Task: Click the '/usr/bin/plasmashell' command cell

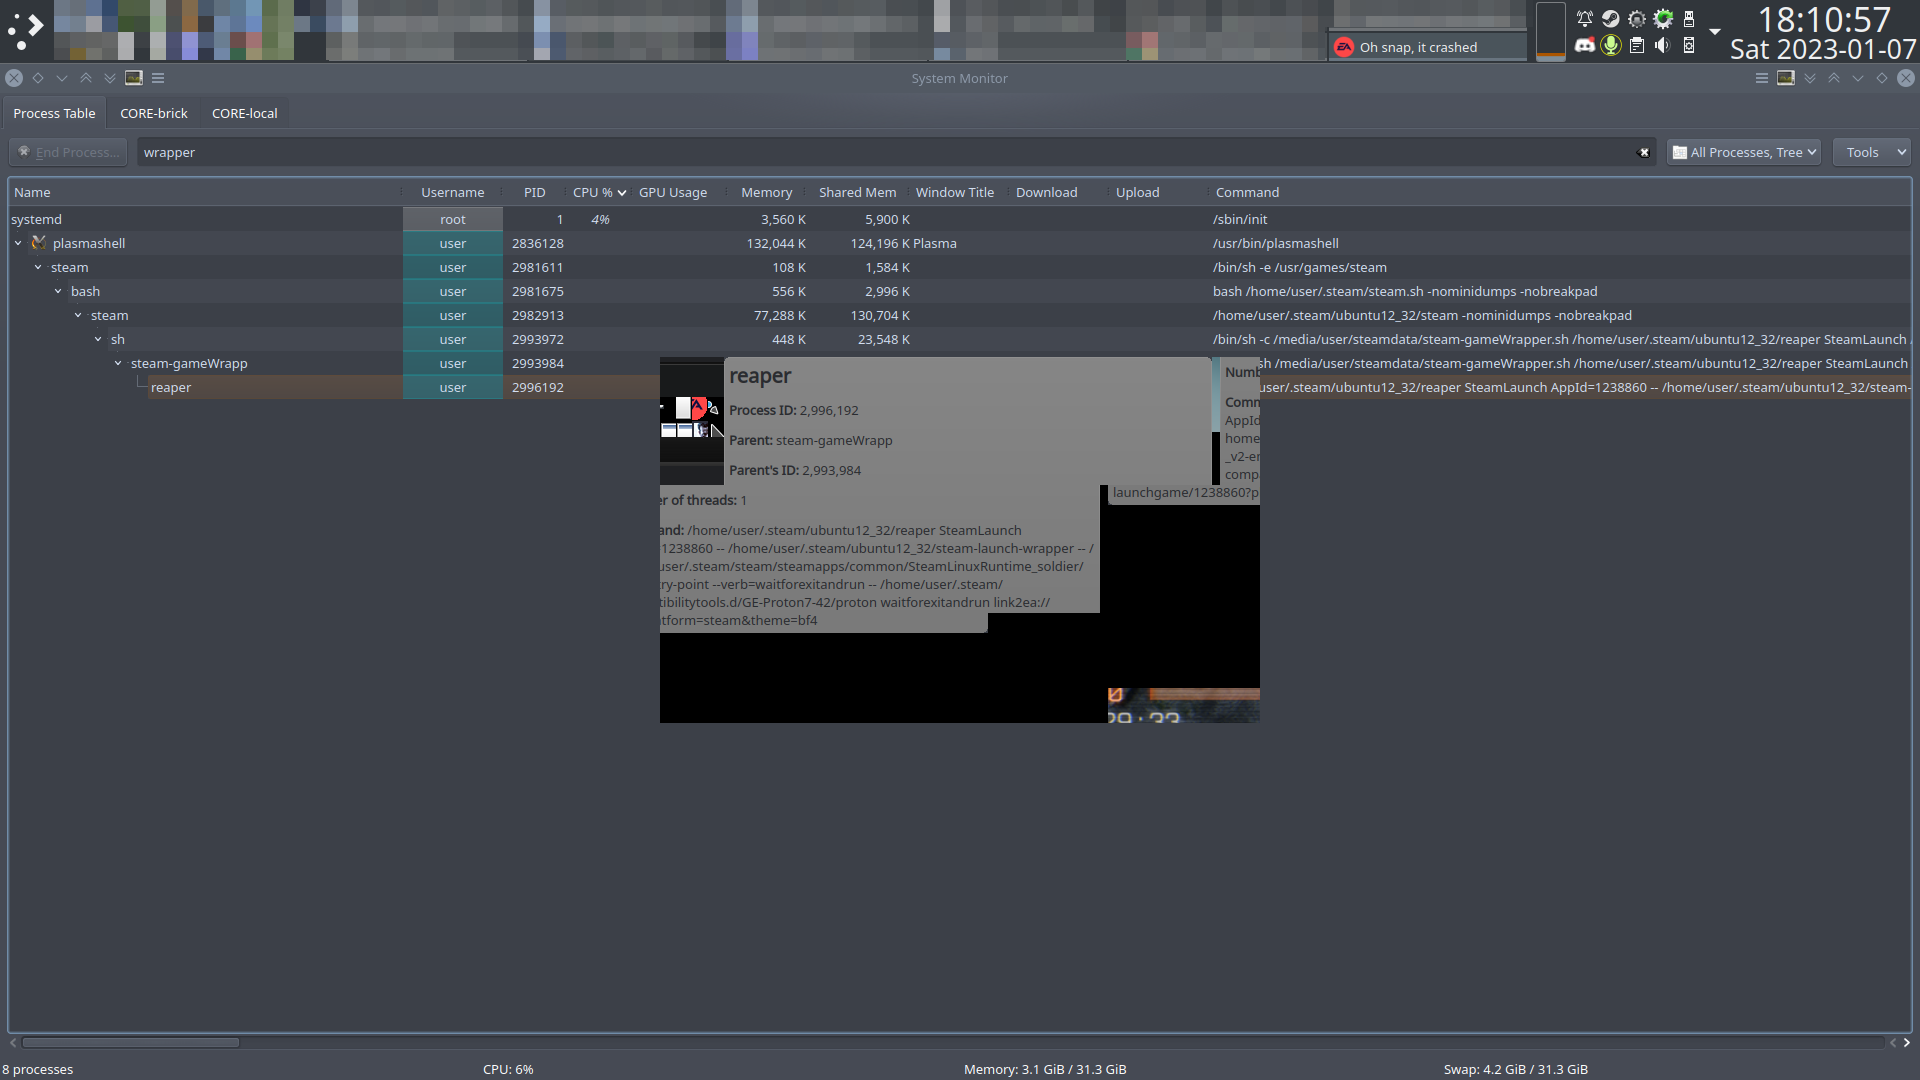Action: click(1275, 243)
